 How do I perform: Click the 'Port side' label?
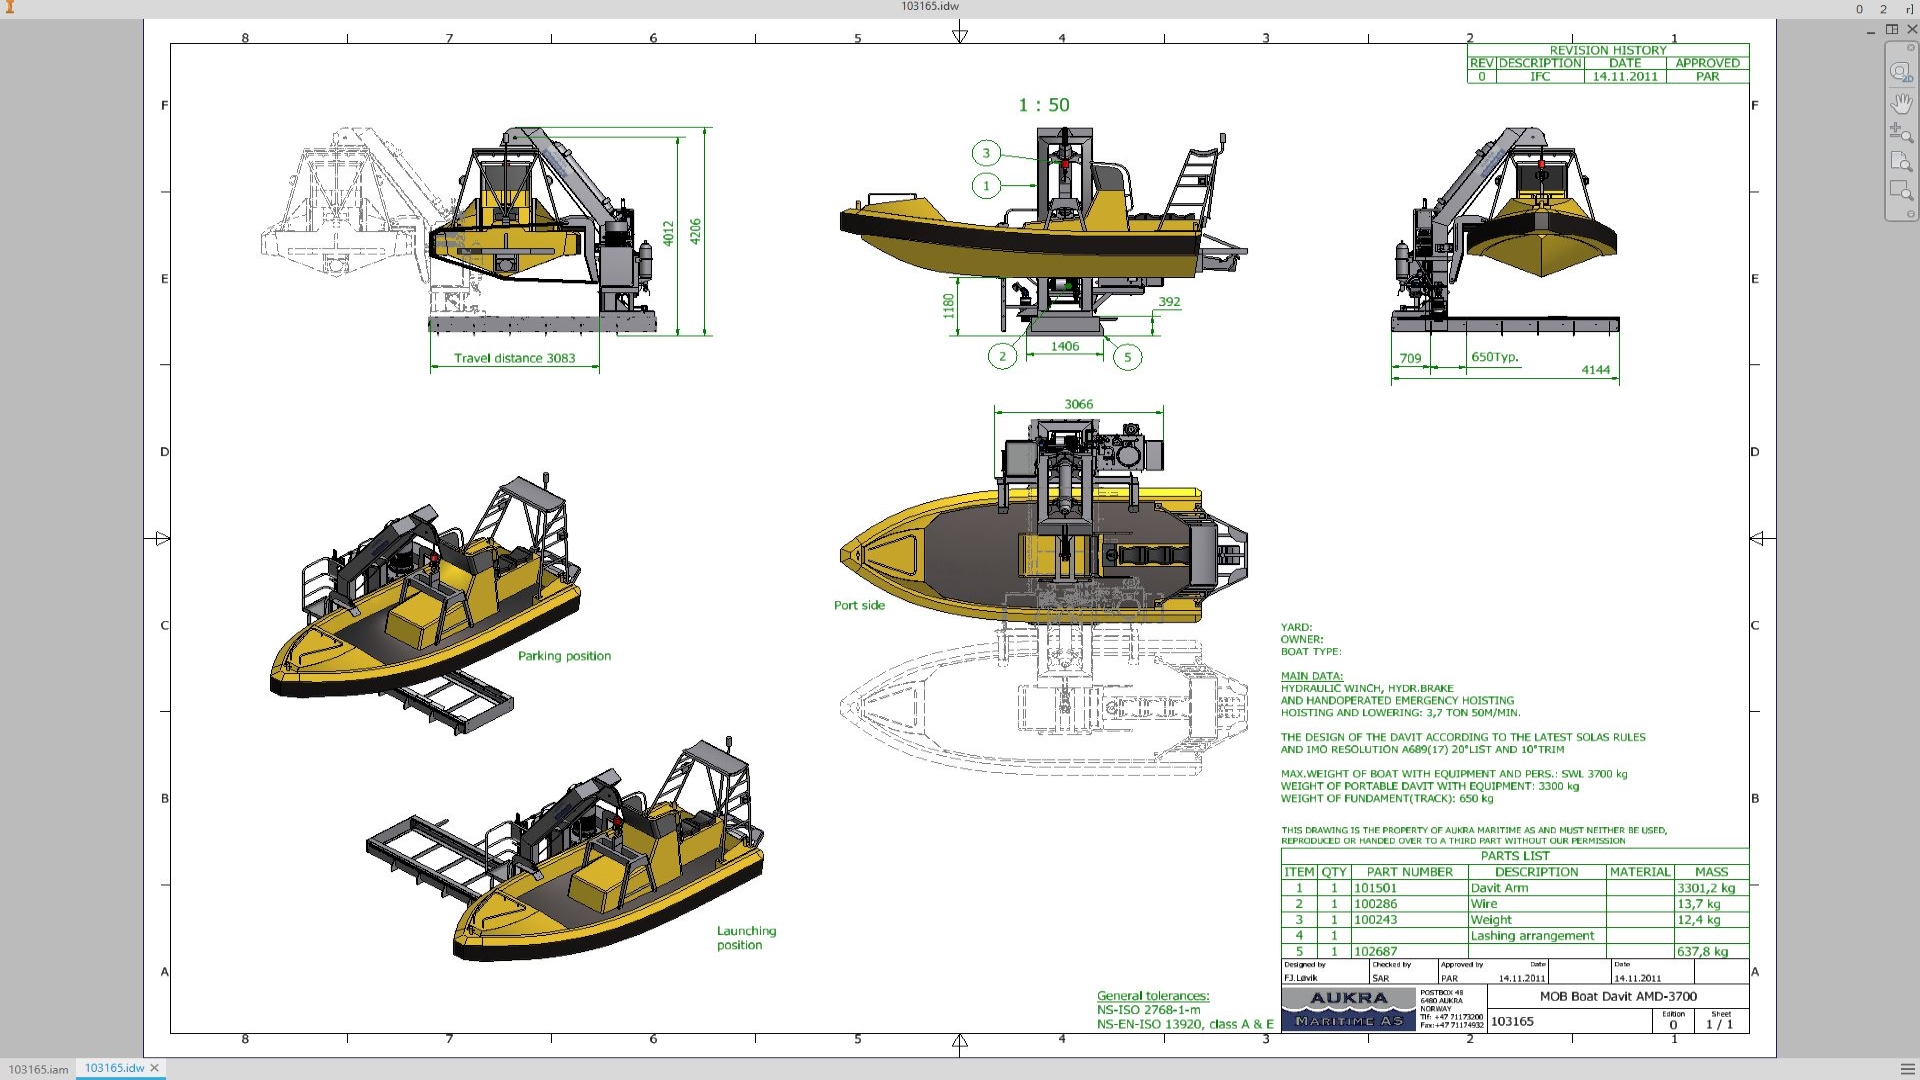click(859, 605)
